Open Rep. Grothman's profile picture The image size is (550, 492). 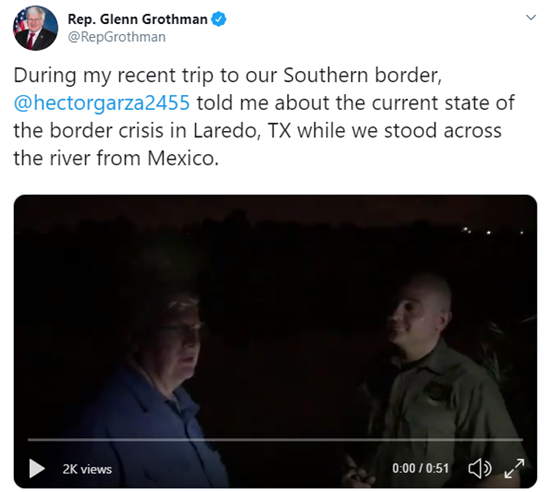[35, 28]
